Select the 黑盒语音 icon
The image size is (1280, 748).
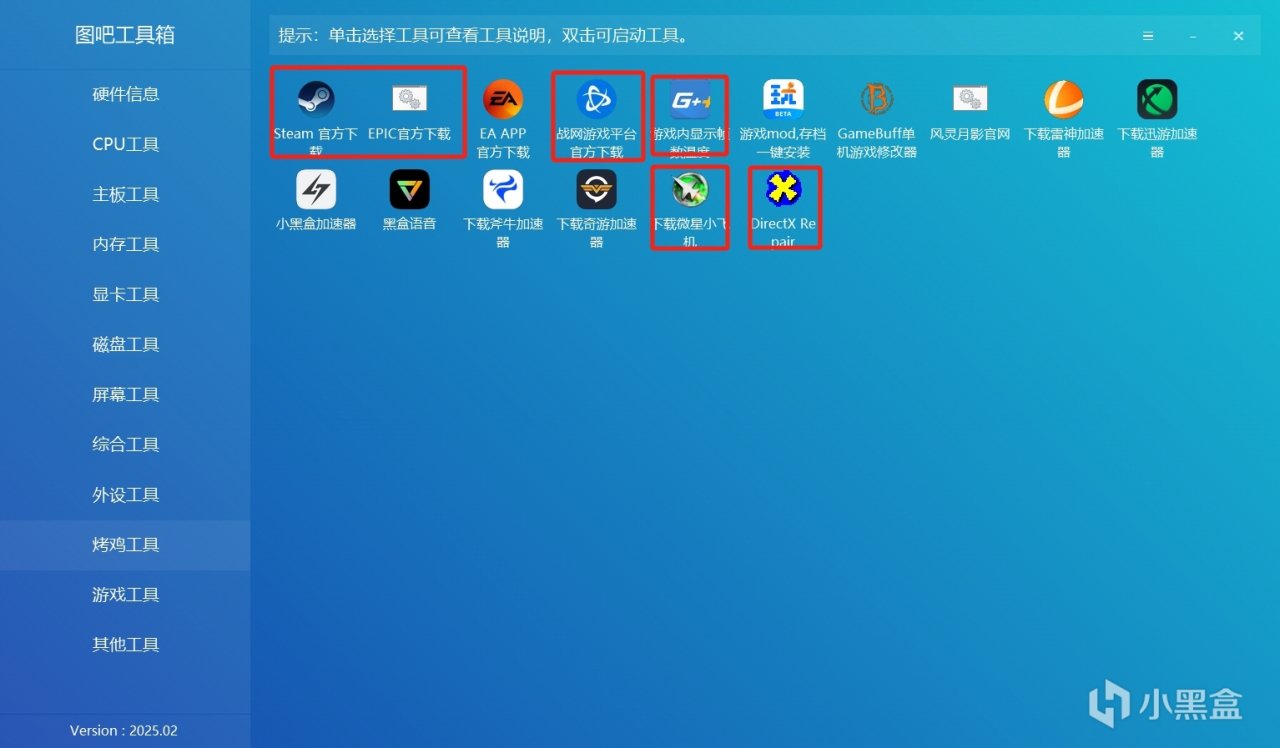pyautogui.click(x=409, y=189)
